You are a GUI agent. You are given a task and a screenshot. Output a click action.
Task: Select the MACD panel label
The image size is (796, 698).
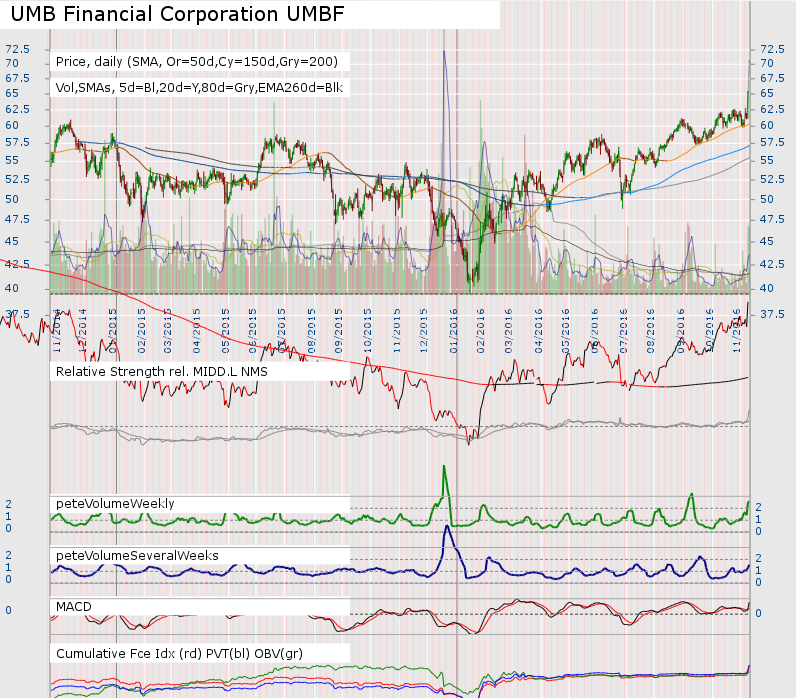(74, 607)
